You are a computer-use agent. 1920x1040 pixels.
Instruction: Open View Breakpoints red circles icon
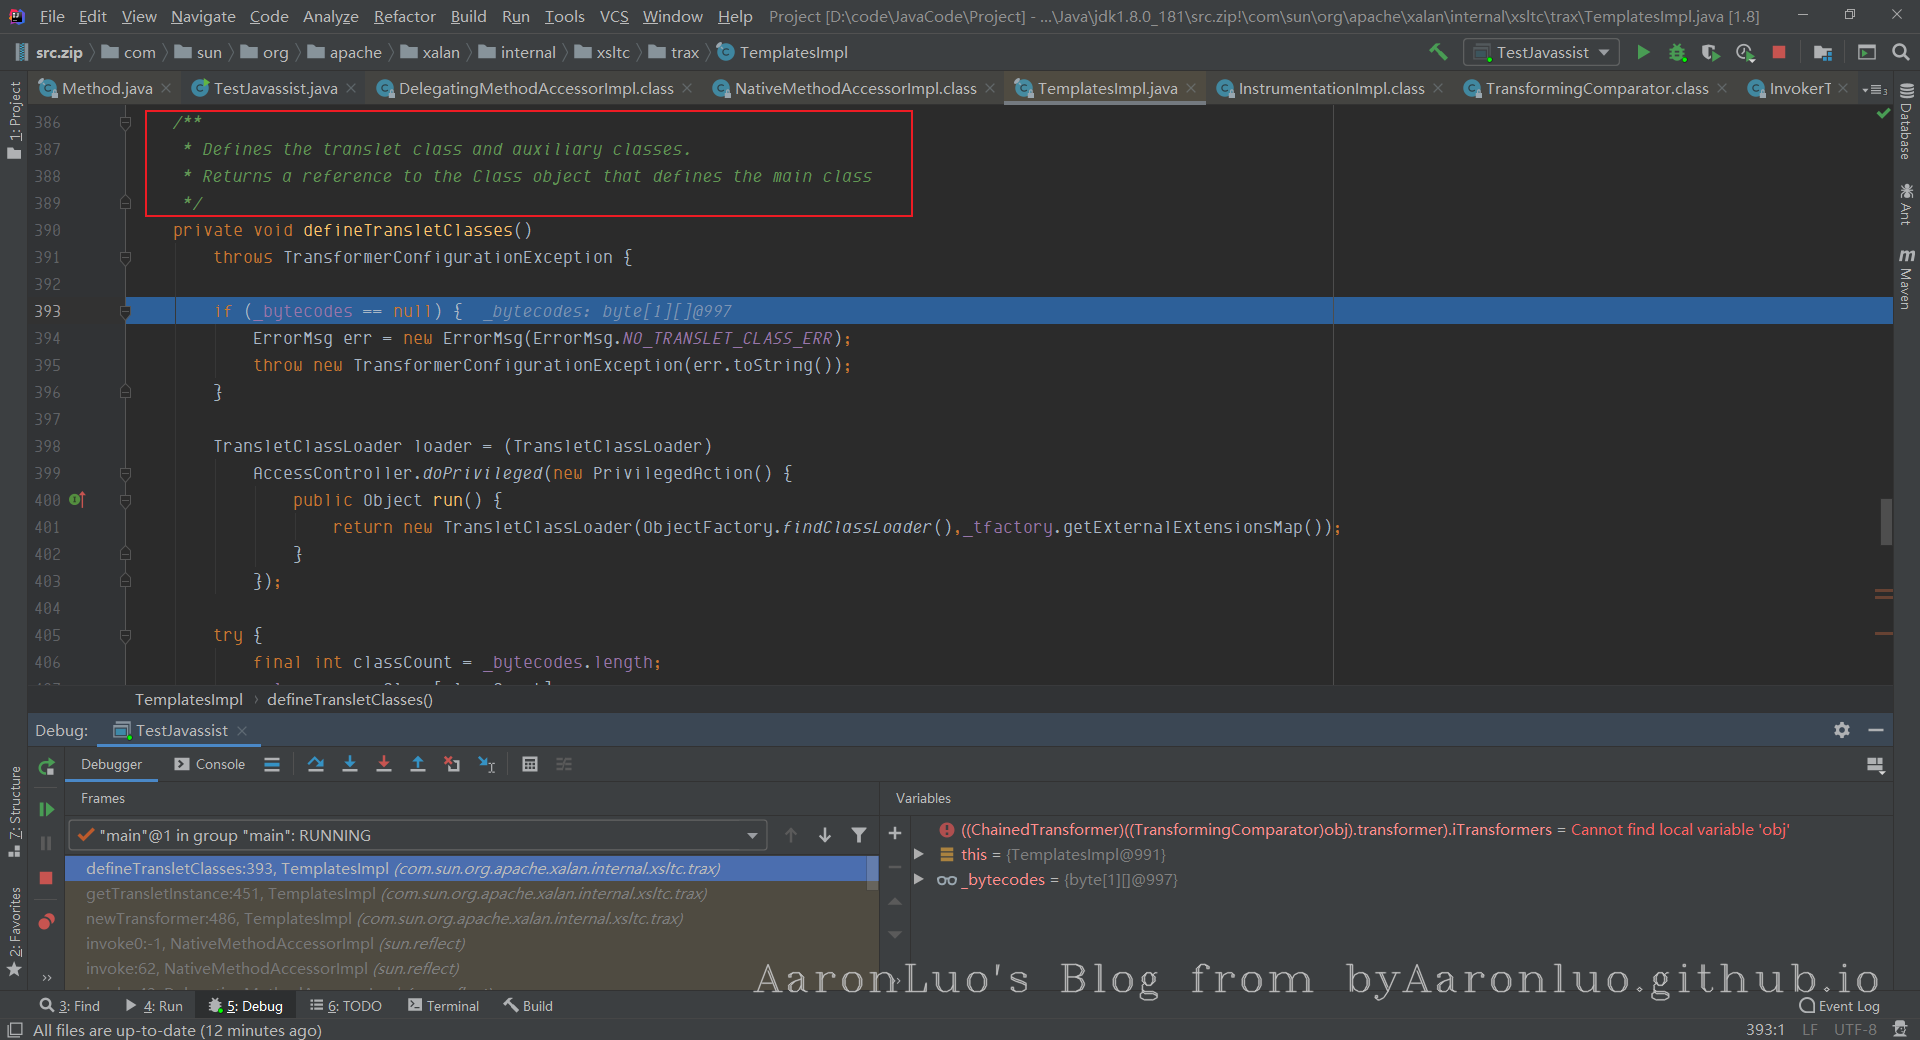coord(46,921)
